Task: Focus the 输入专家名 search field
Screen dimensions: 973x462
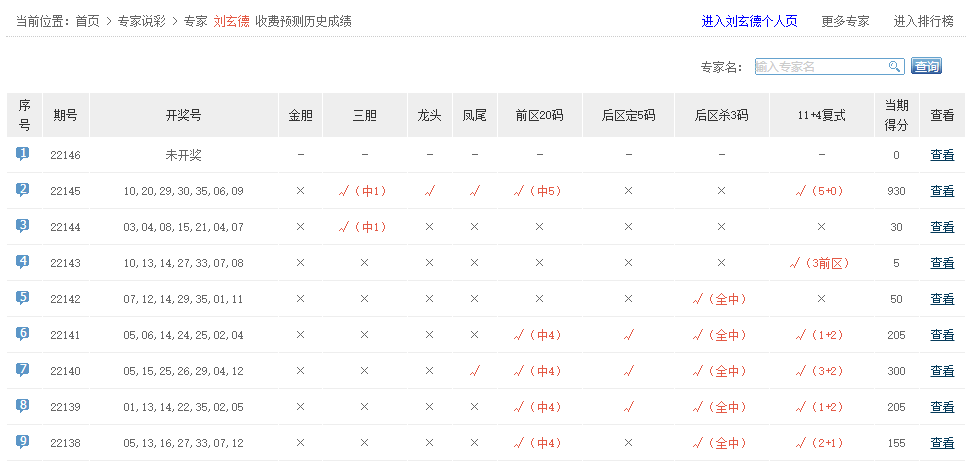Action: [820, 67]
